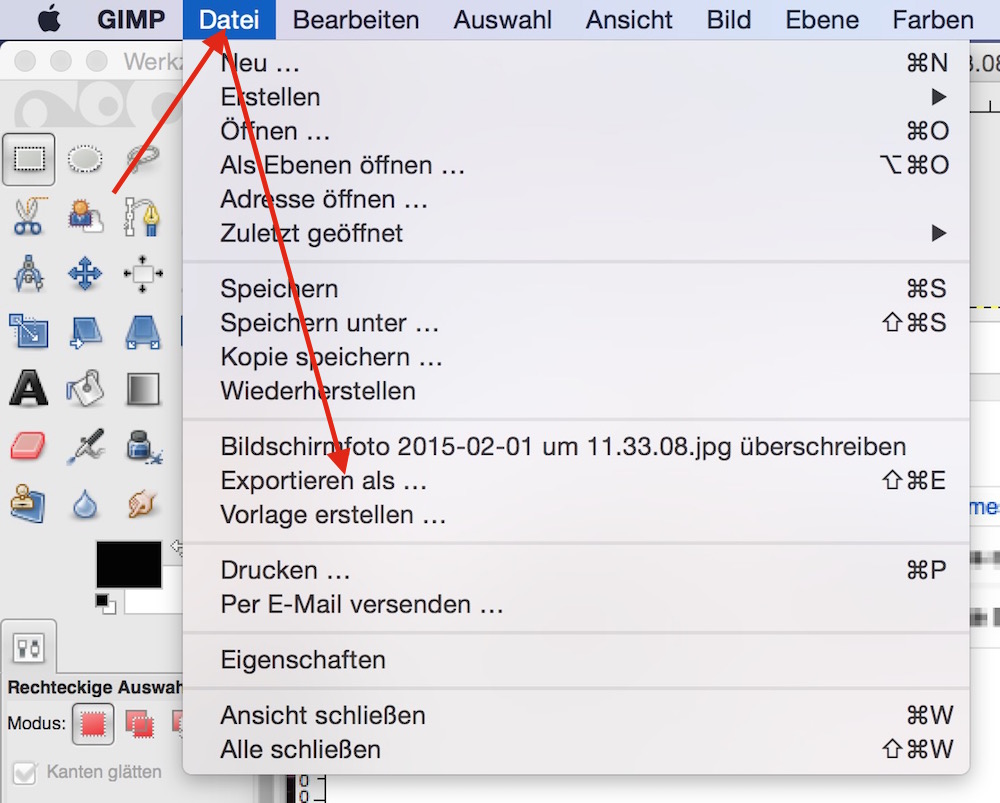The height and width of the screenshot is (803, 1000).
Task: Choose Drucken … from the menu
Action: [576, 570]
